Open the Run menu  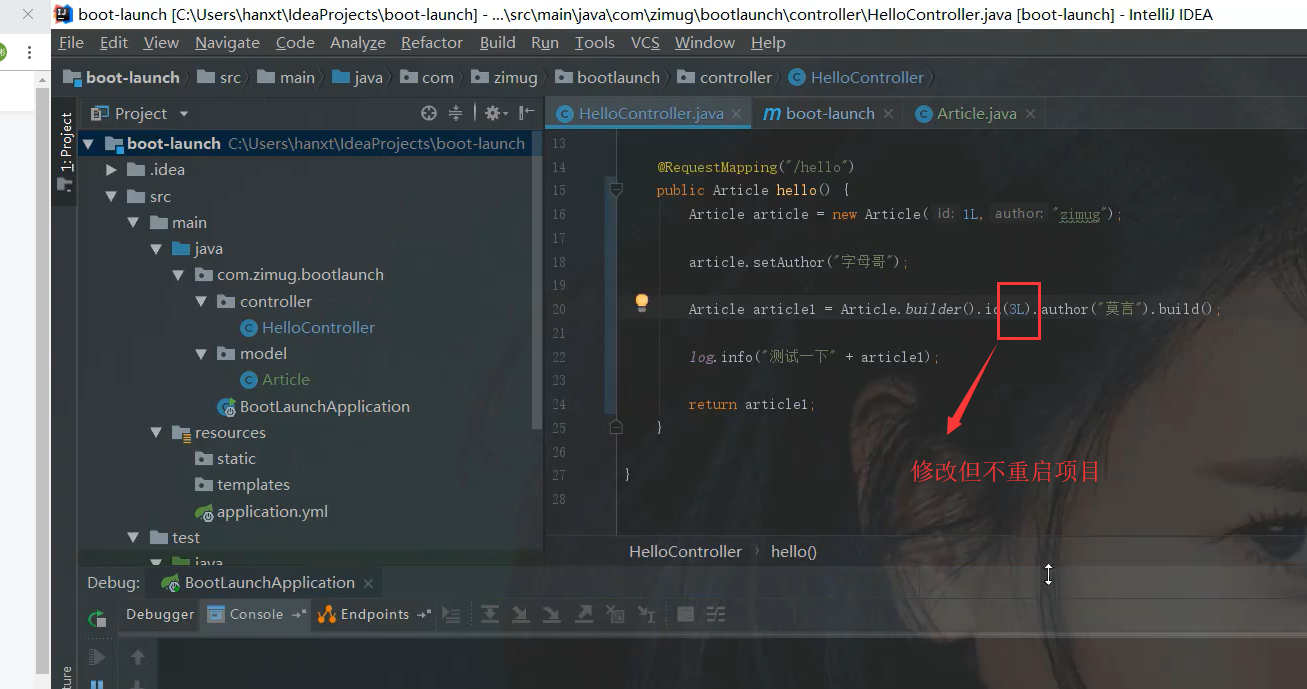pyautogui.click(x=545, y=42)
